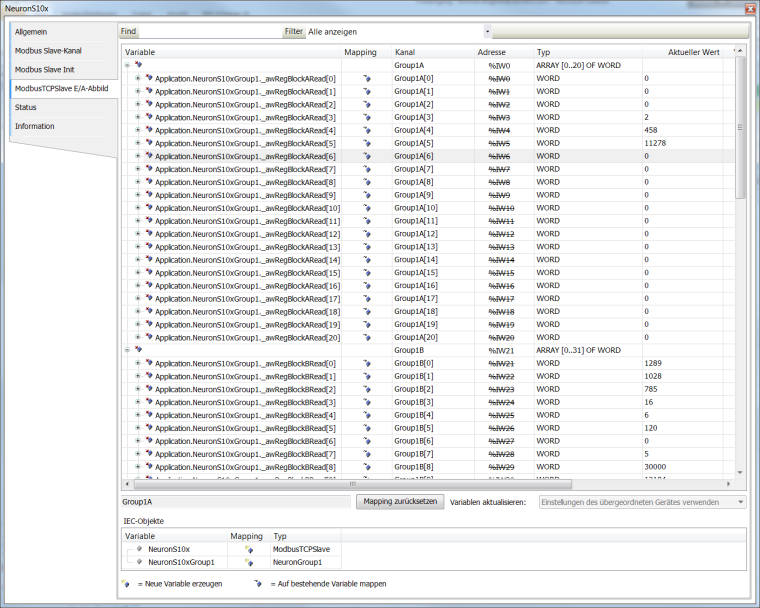Viewport: 760px width, 608px height.
Task: Collapse the Group1A array root node
Action: pos(127,65)
